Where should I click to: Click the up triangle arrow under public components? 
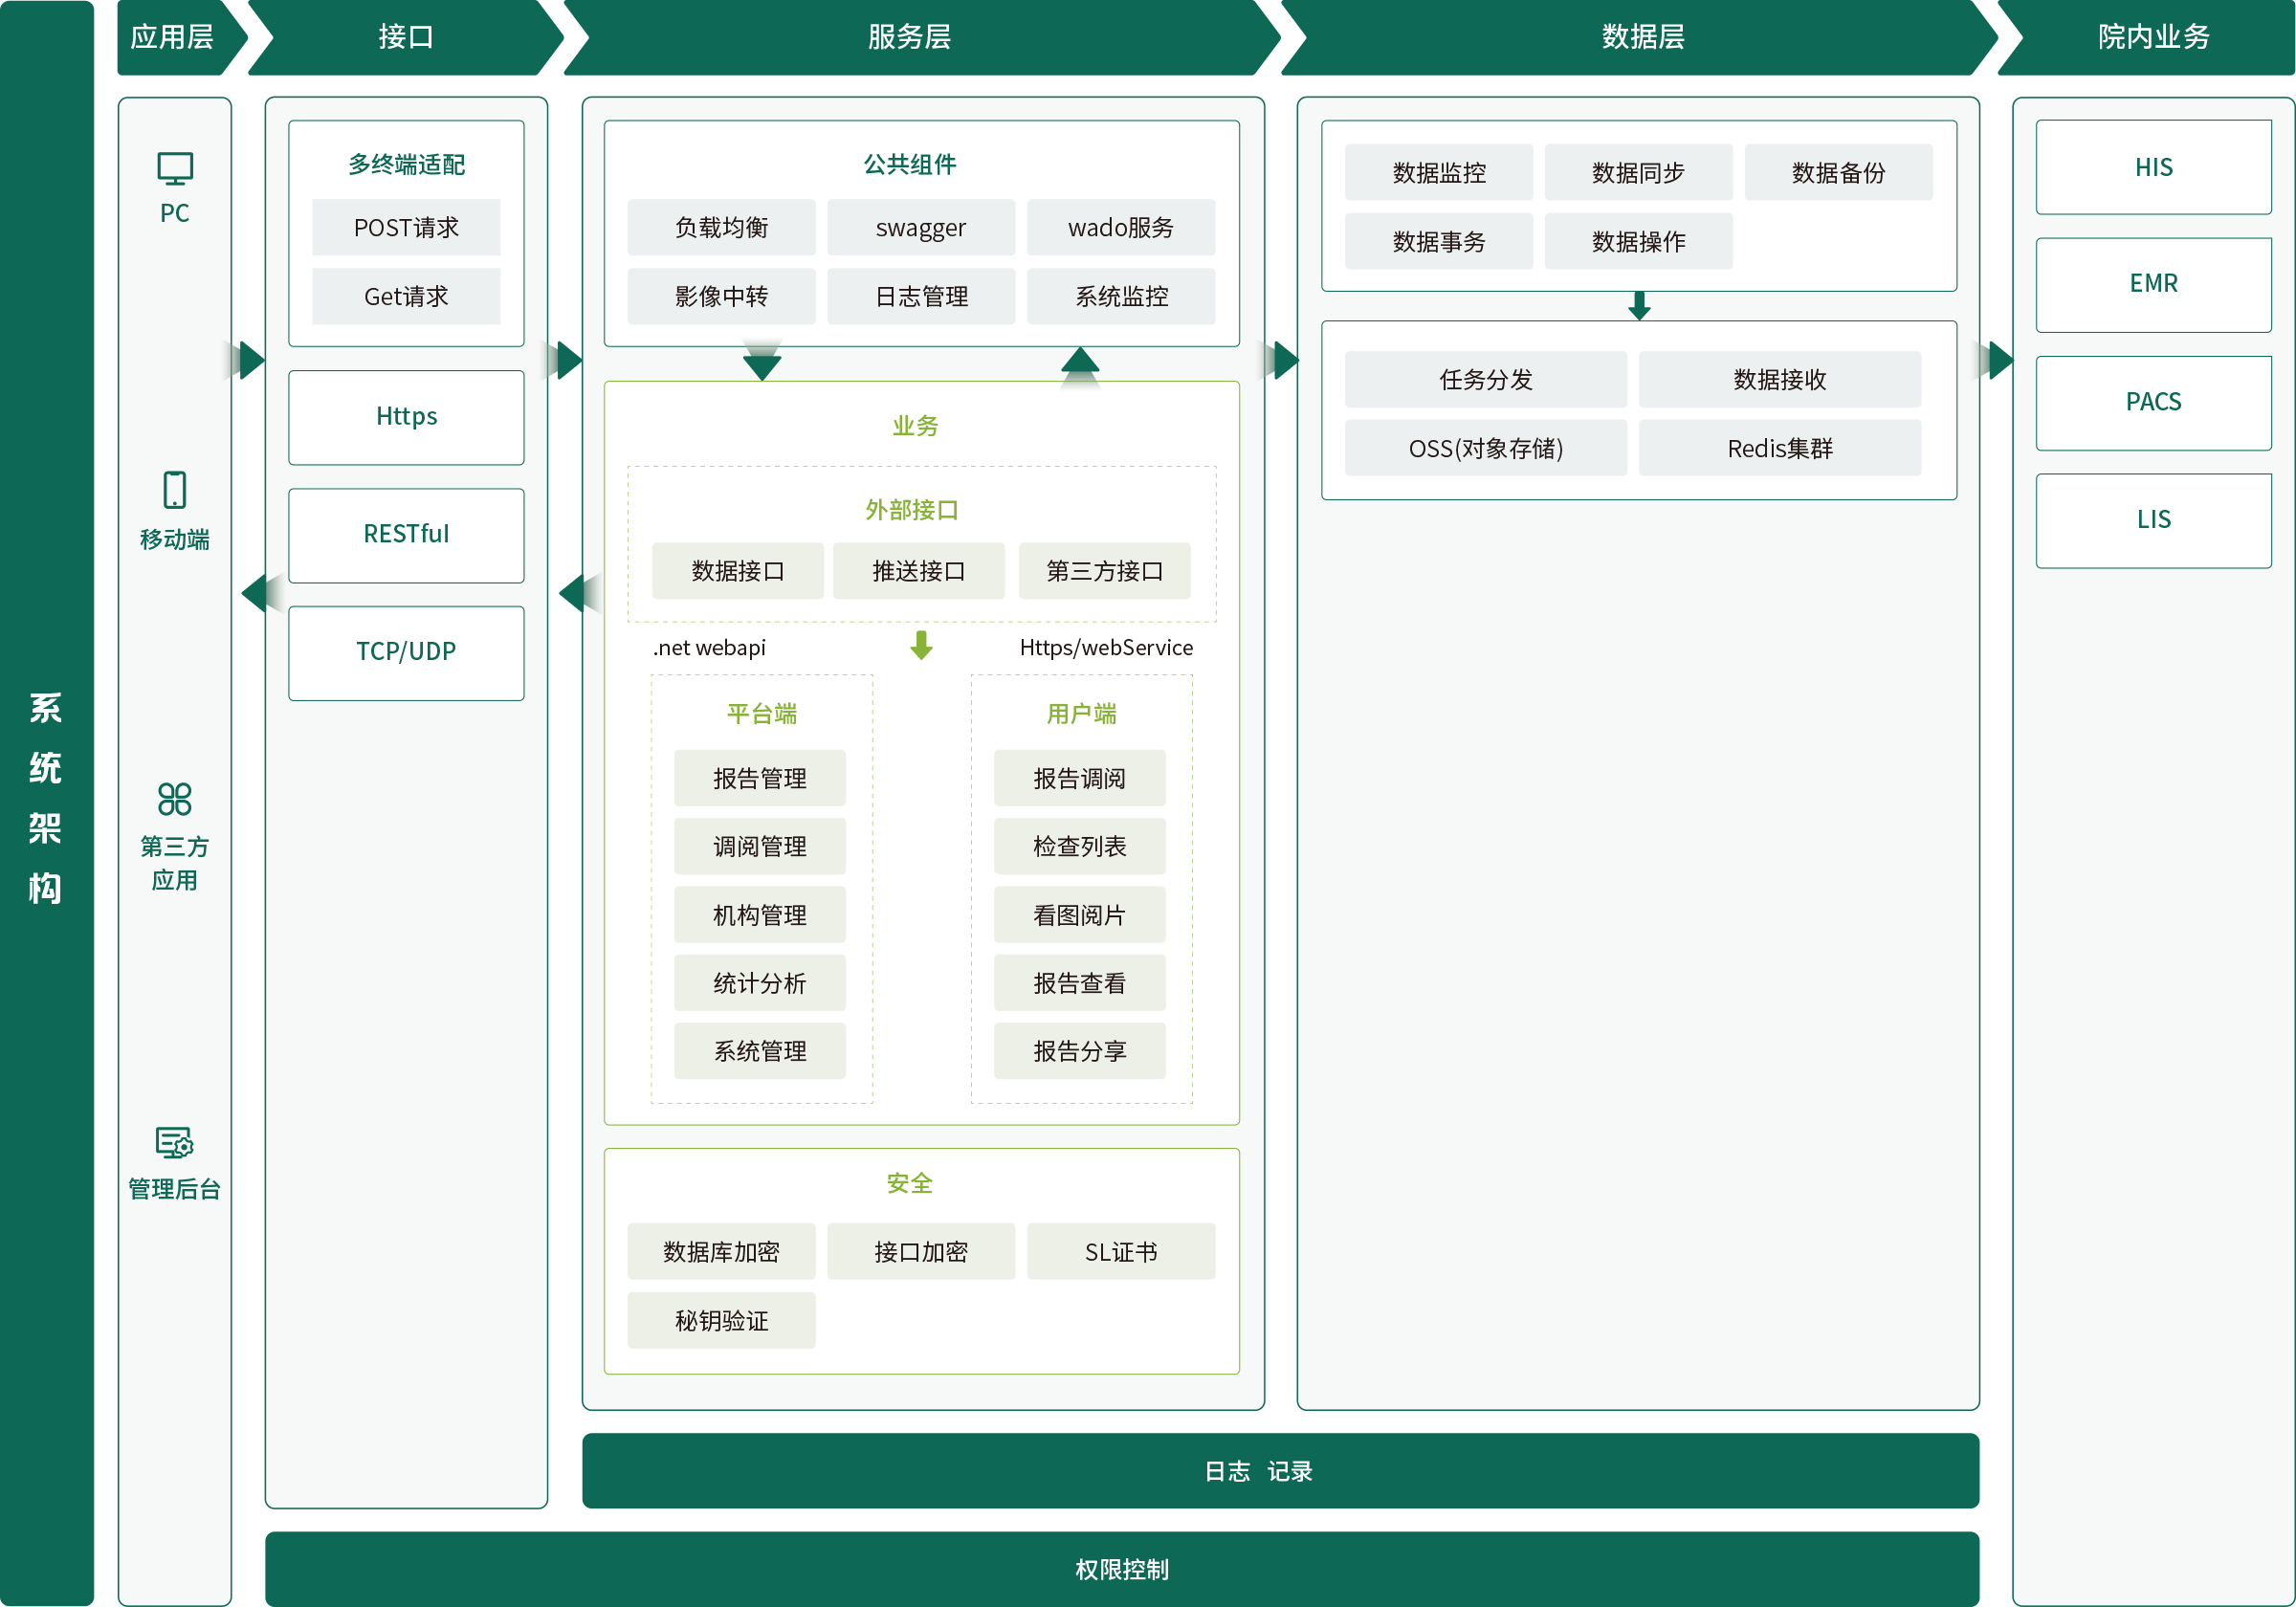click(1080, 362)
